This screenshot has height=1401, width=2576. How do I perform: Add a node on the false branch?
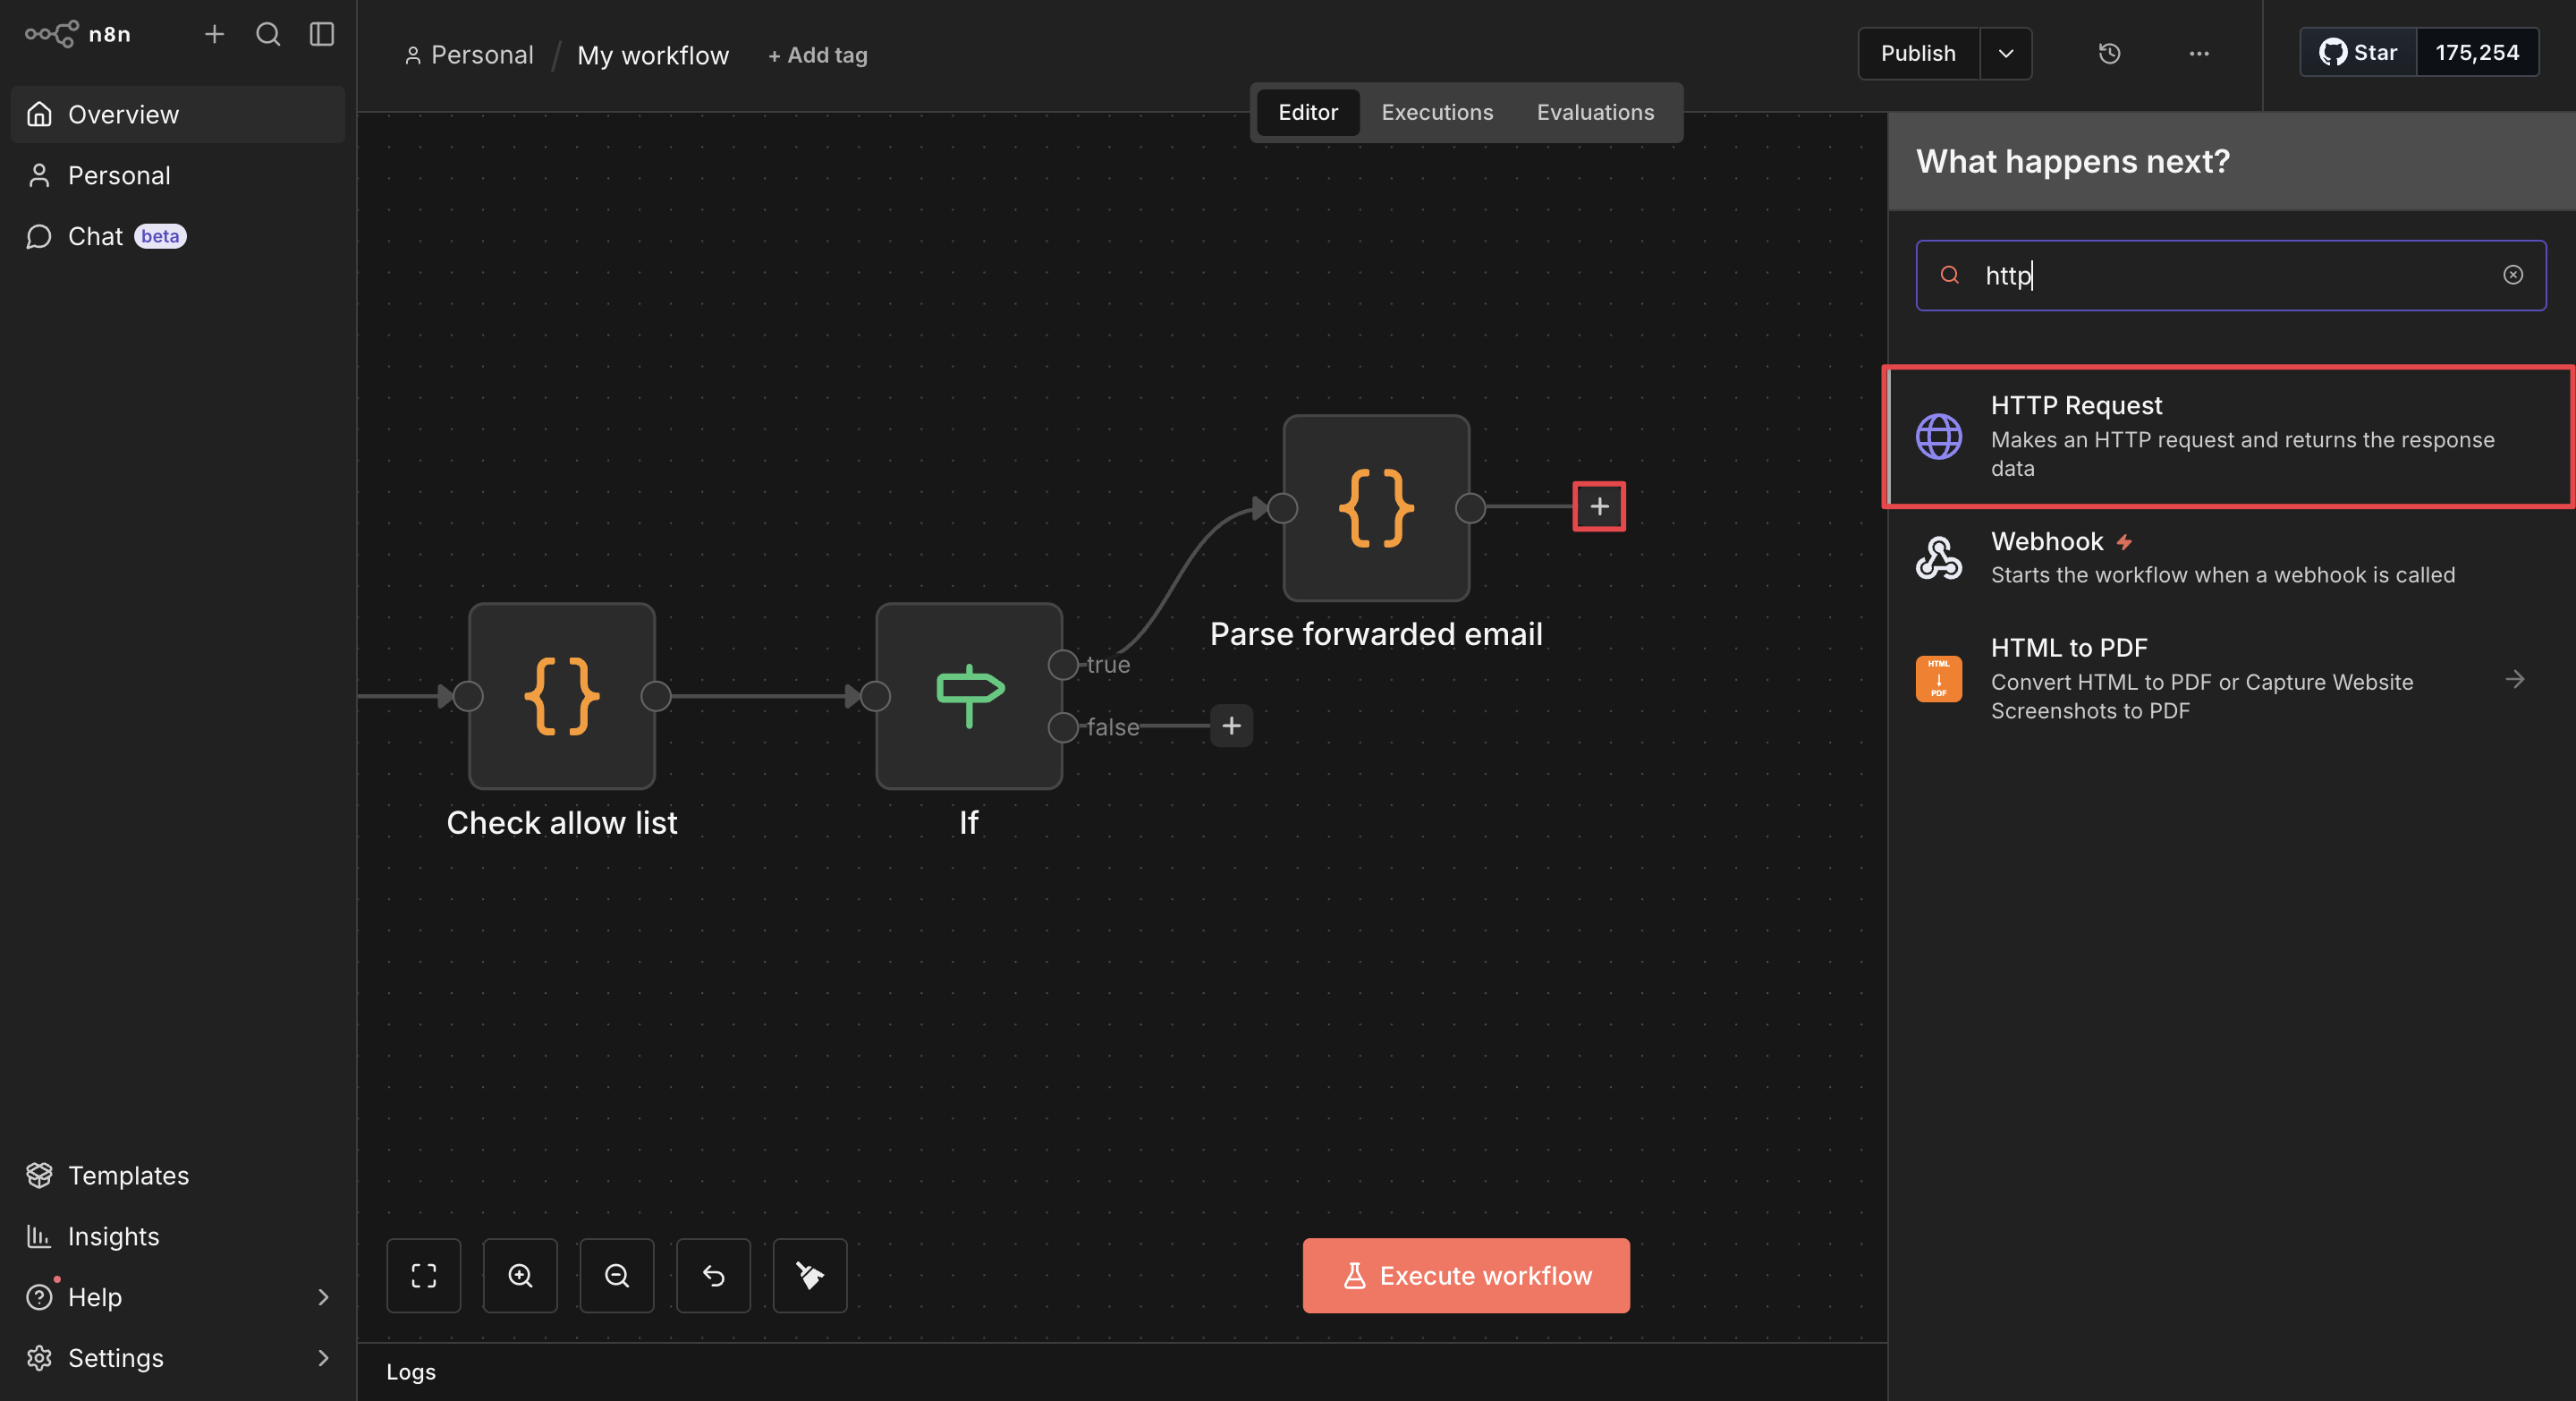[1231, 726]
